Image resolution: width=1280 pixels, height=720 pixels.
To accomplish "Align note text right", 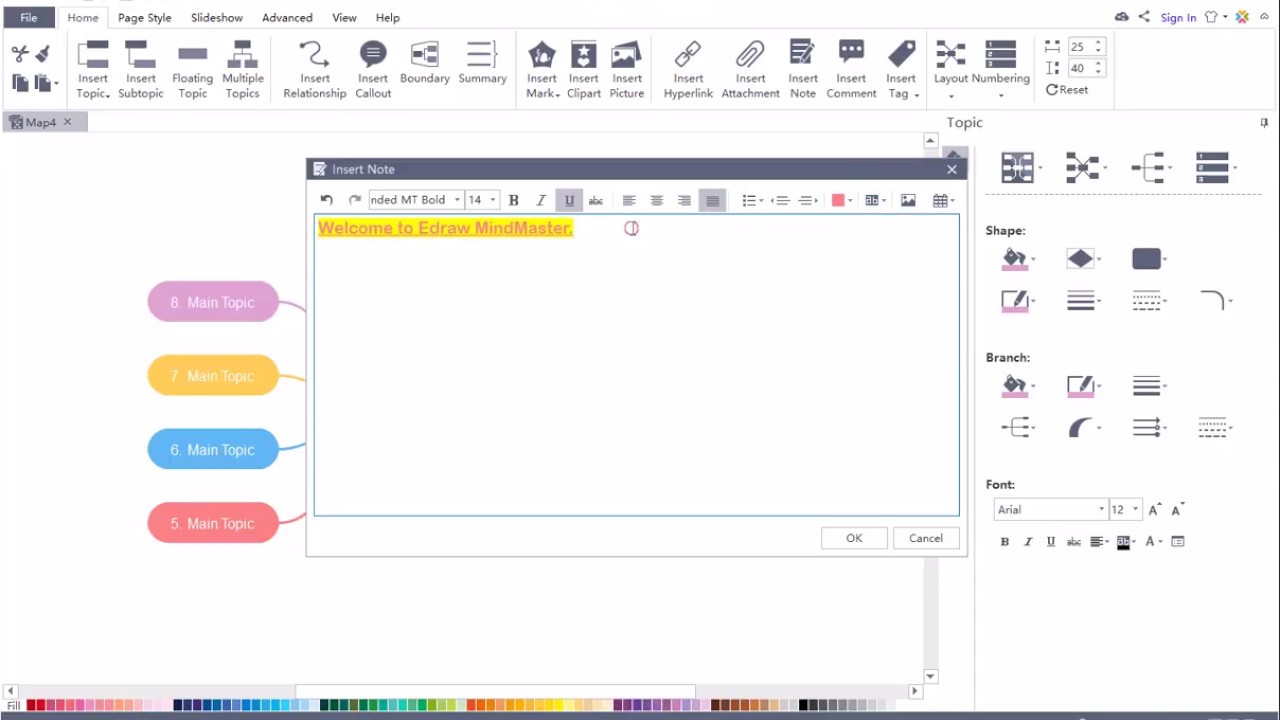I will tap(684, 200).
